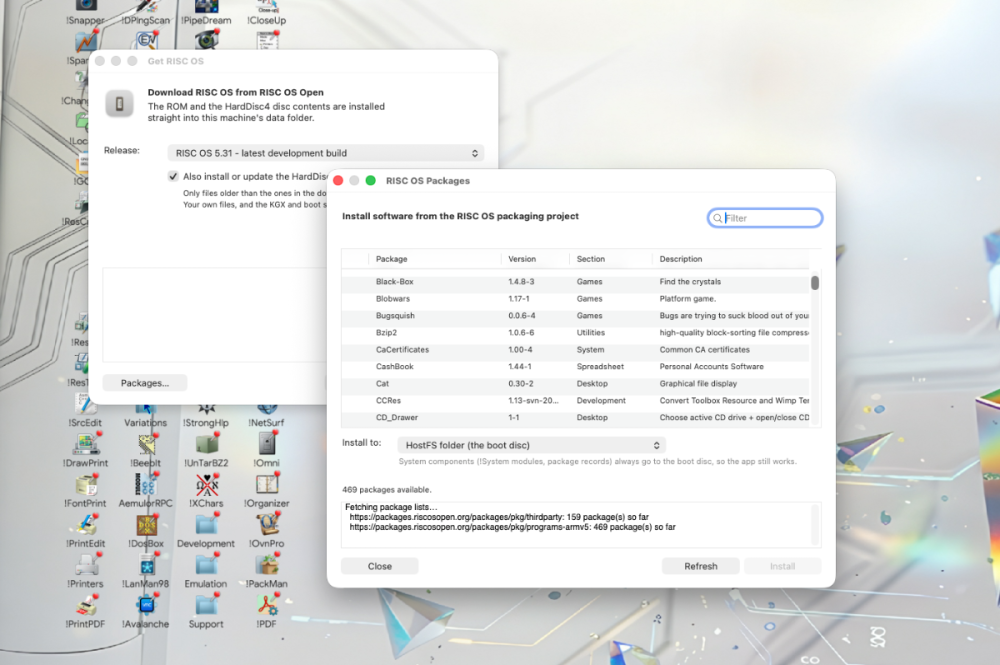
Task: Open the !CloseUp icon
Action: click(x=267, y=7)
